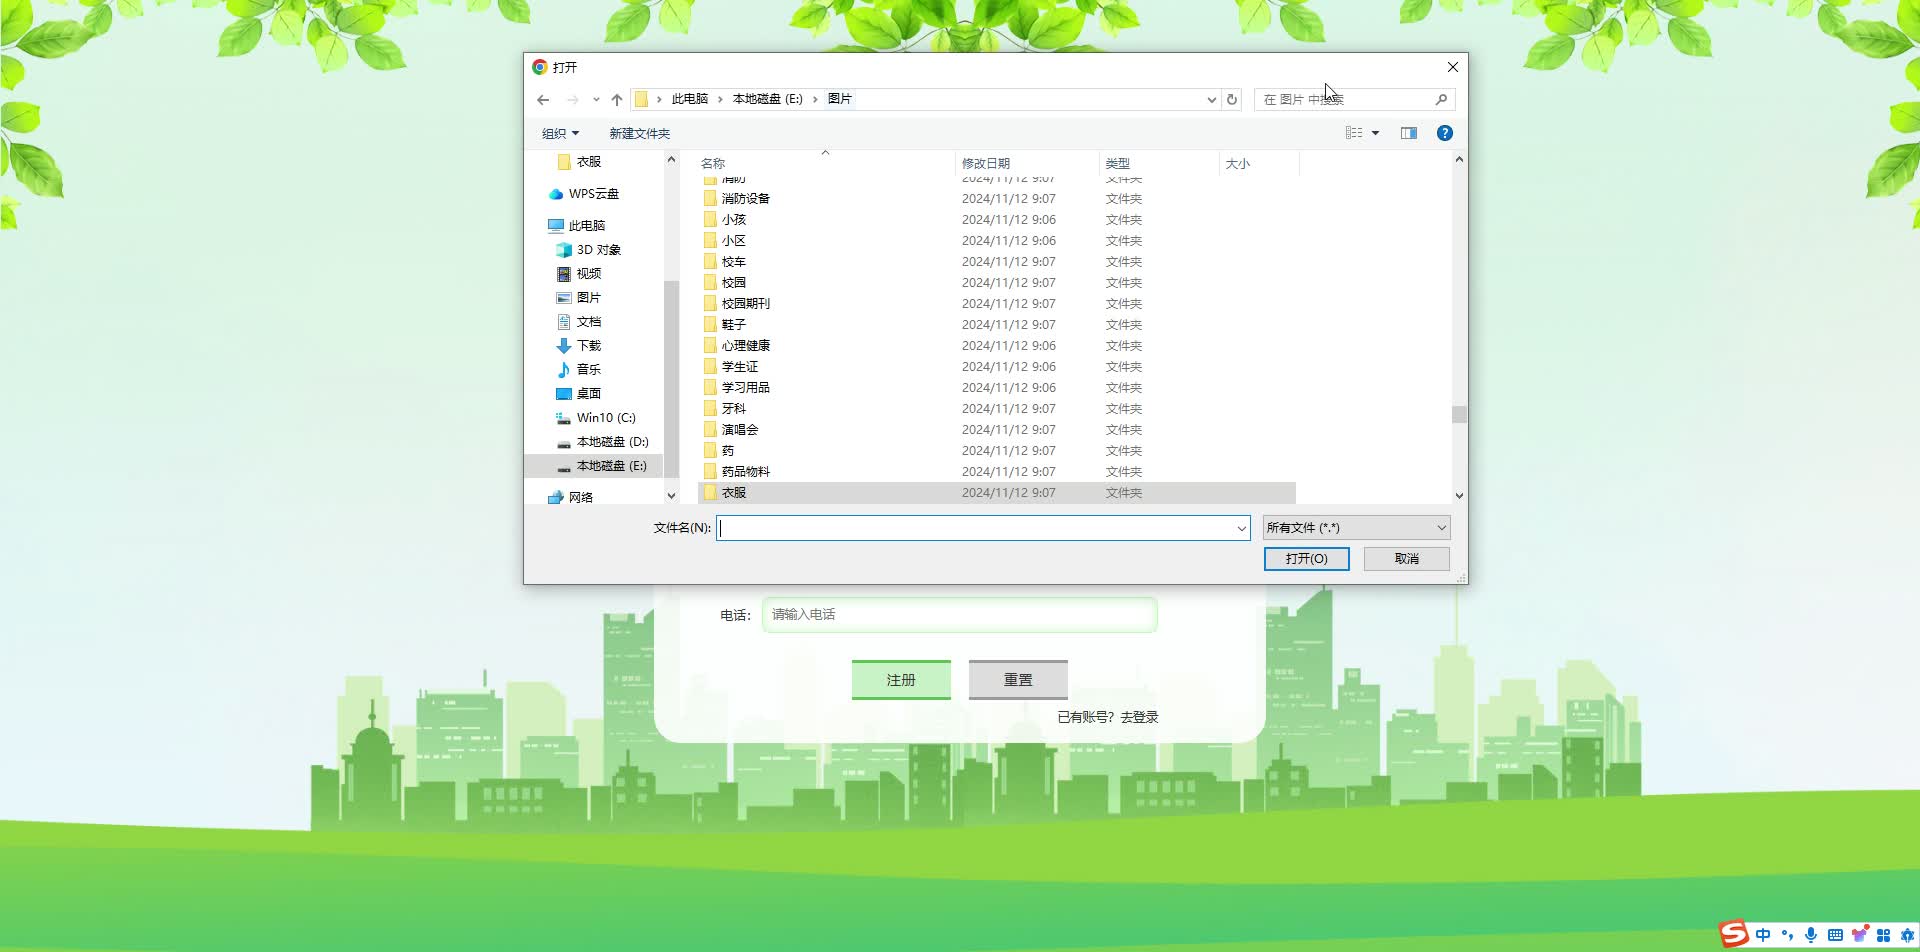Select 本地磁盘 (D:) drive

coord(603,442)
